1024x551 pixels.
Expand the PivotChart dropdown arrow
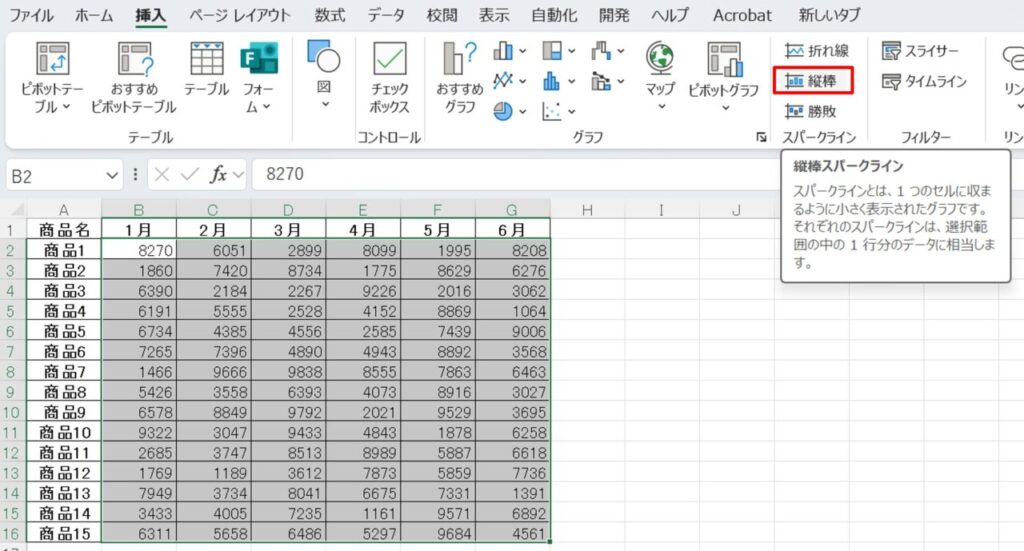click(725, 108)
